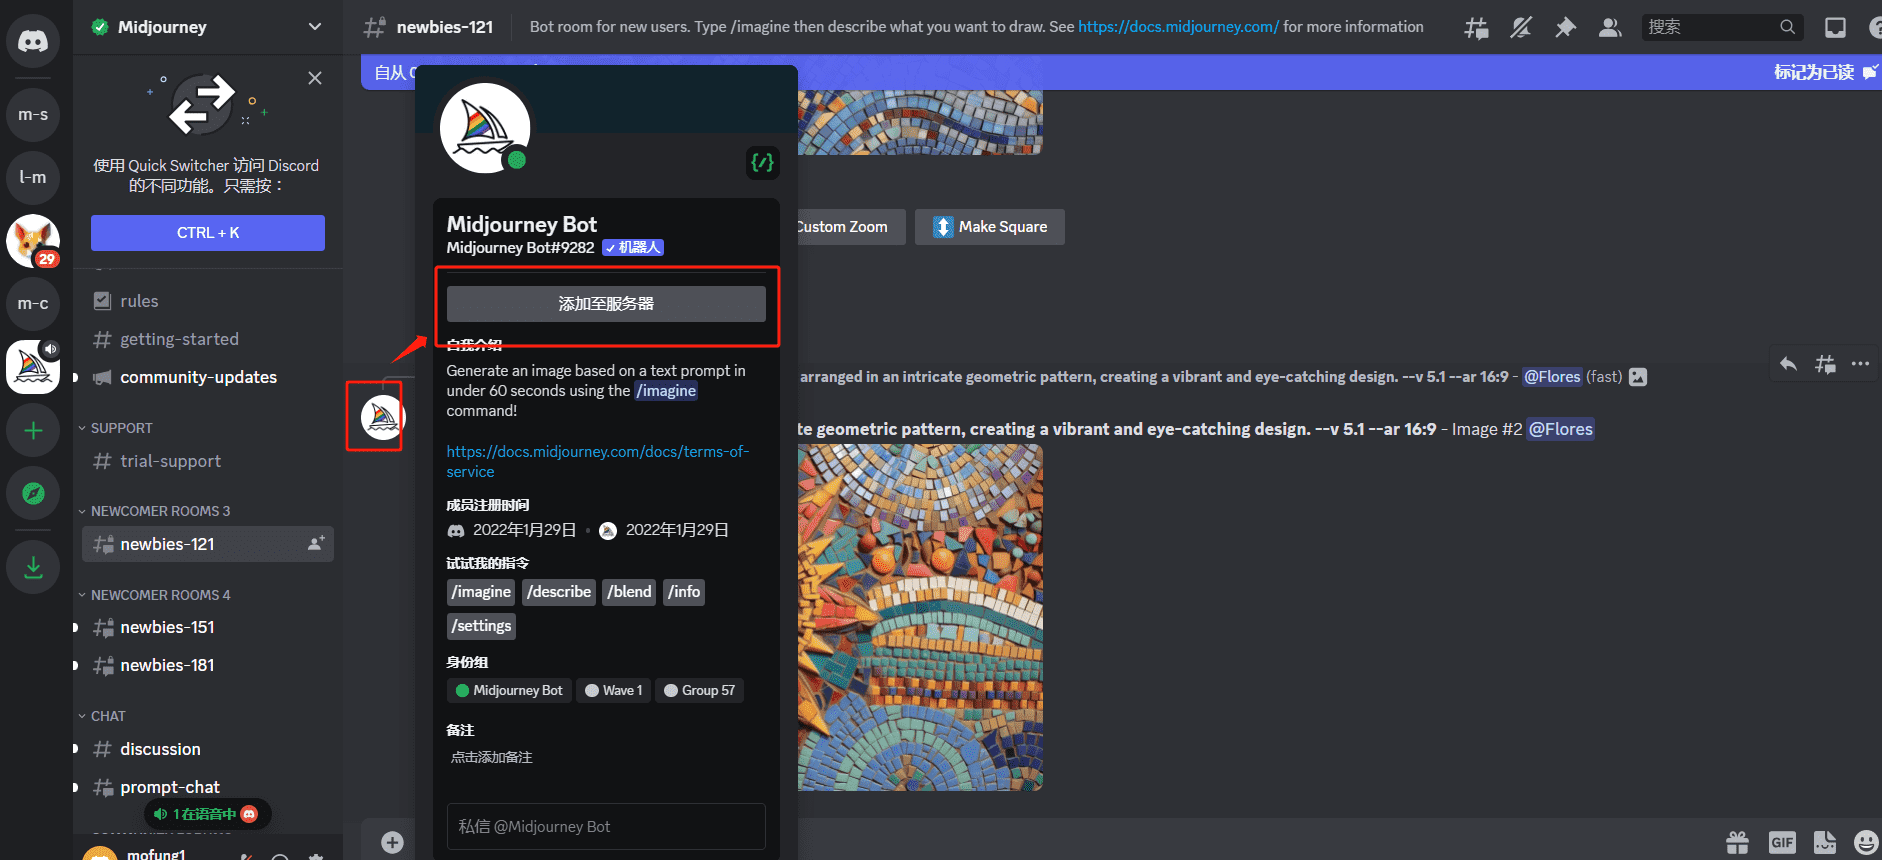1882x860 pixels.
Task: Open docs.midjourney.com link in channel topic
Action: (1178, 27)
